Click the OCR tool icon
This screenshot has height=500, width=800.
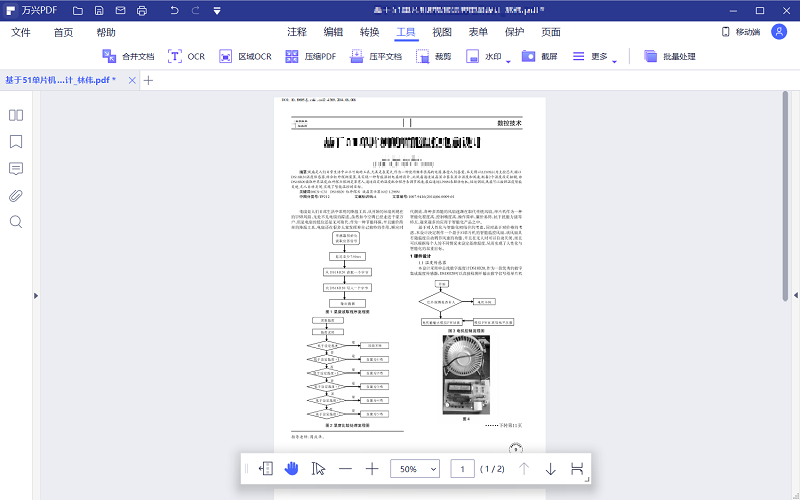175,57
